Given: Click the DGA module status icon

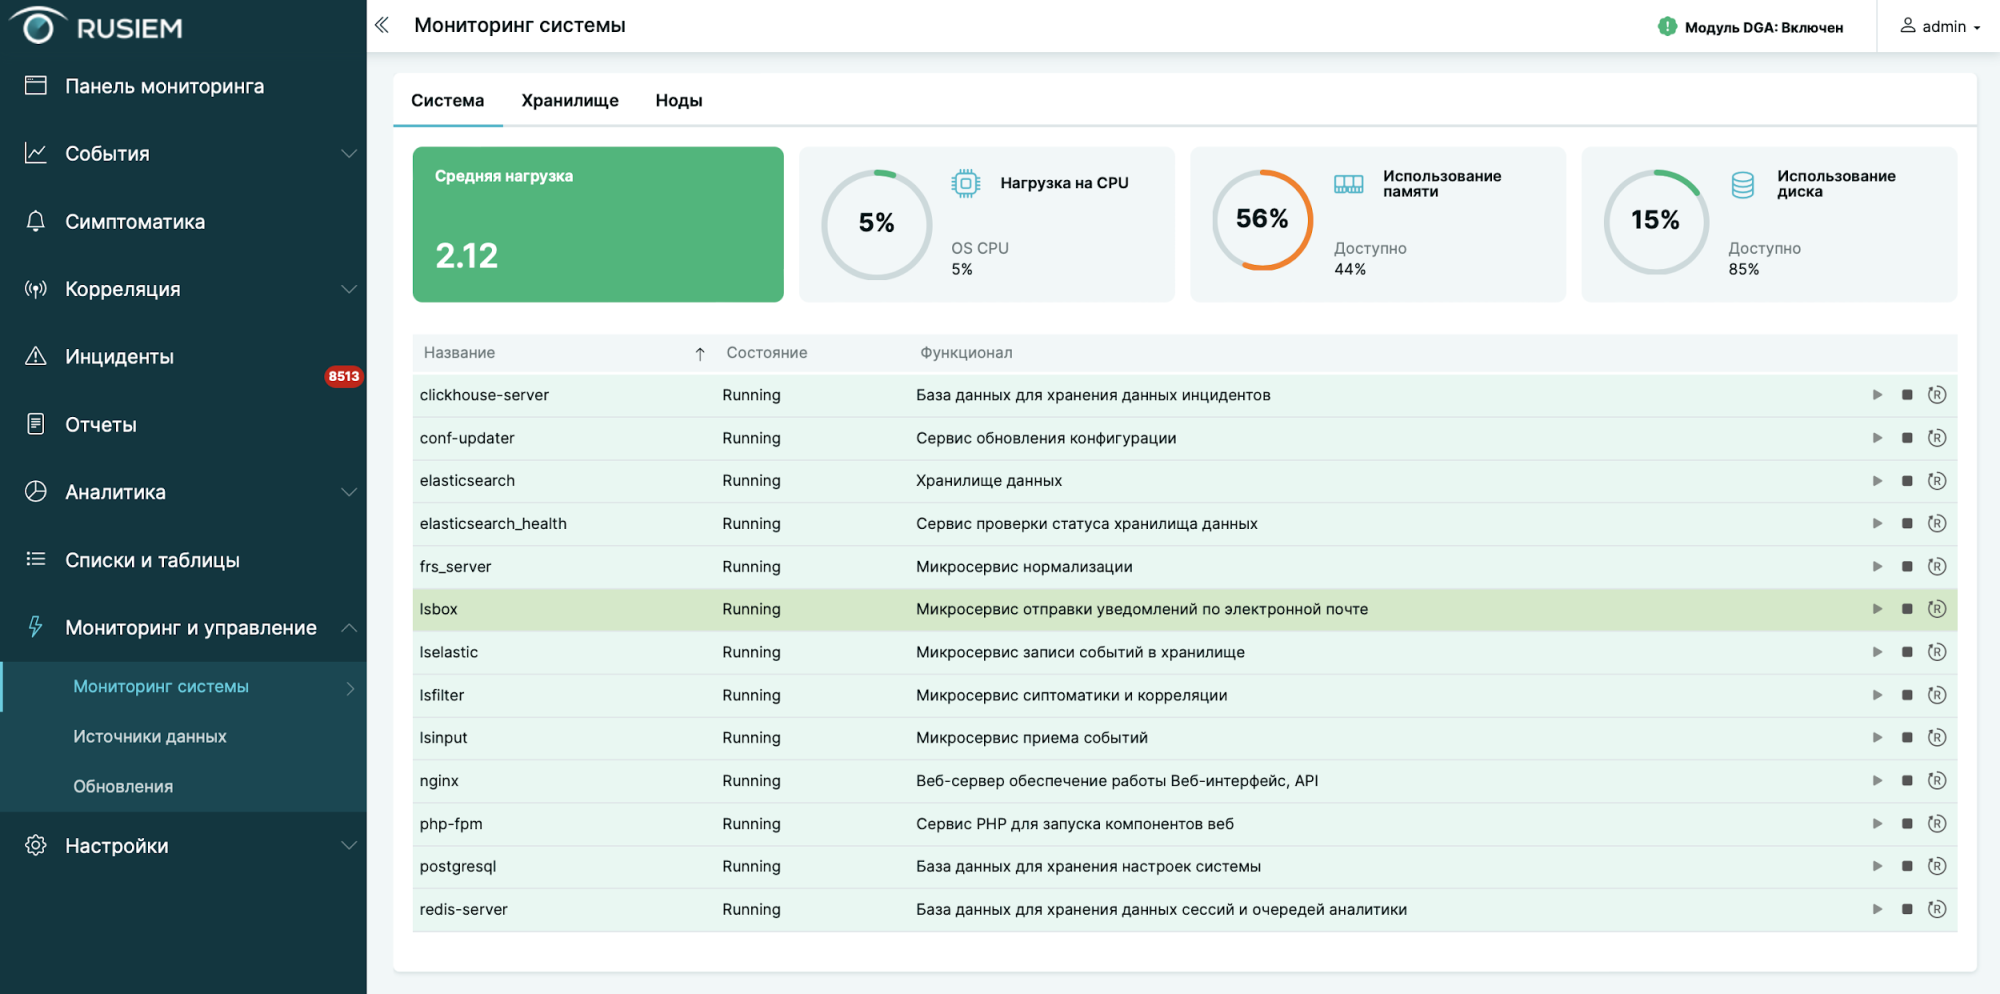Looking at the screenshot, I should [1667, 27].
